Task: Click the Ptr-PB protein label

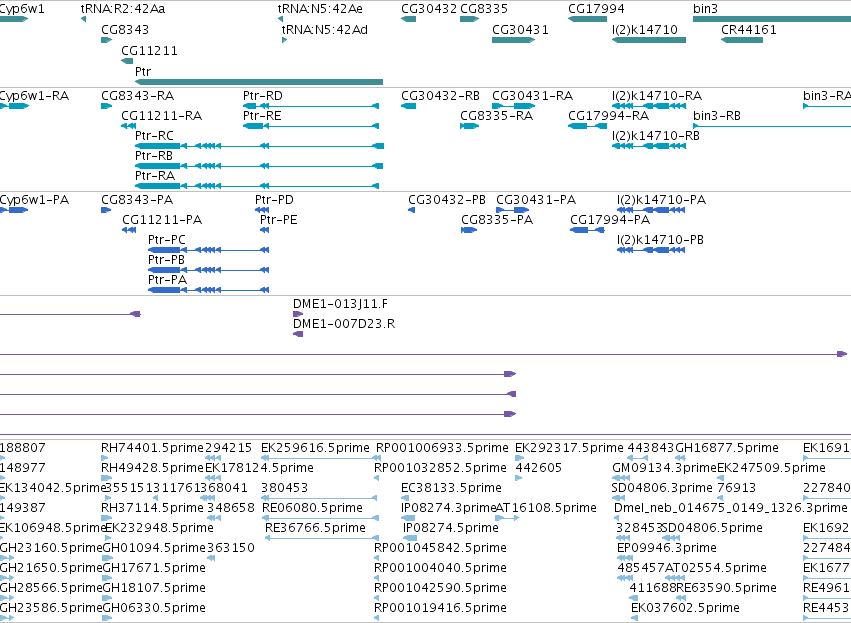Action: click(x=166, y=260)
